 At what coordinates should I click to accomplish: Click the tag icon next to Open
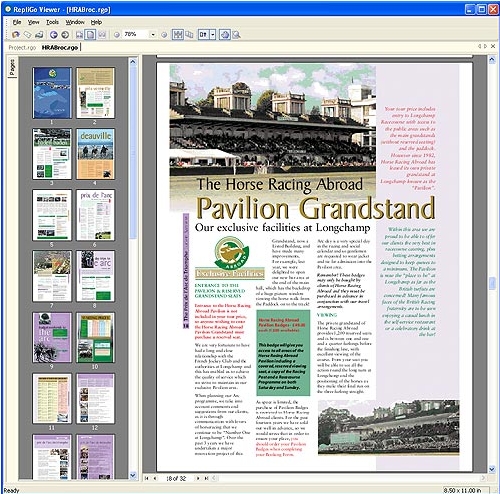point(28,34)
